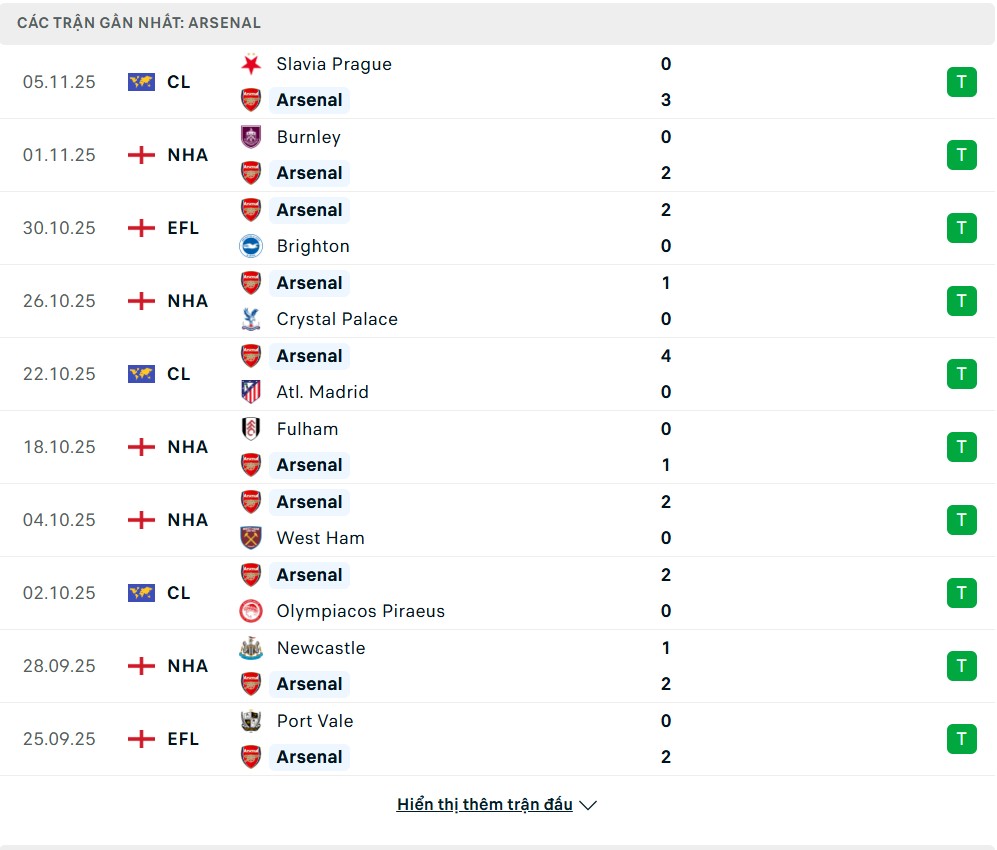Click the Newcastle club crest
Image resolution: width=997 pixels, height=850 pixels.
[x=251, y=648]
